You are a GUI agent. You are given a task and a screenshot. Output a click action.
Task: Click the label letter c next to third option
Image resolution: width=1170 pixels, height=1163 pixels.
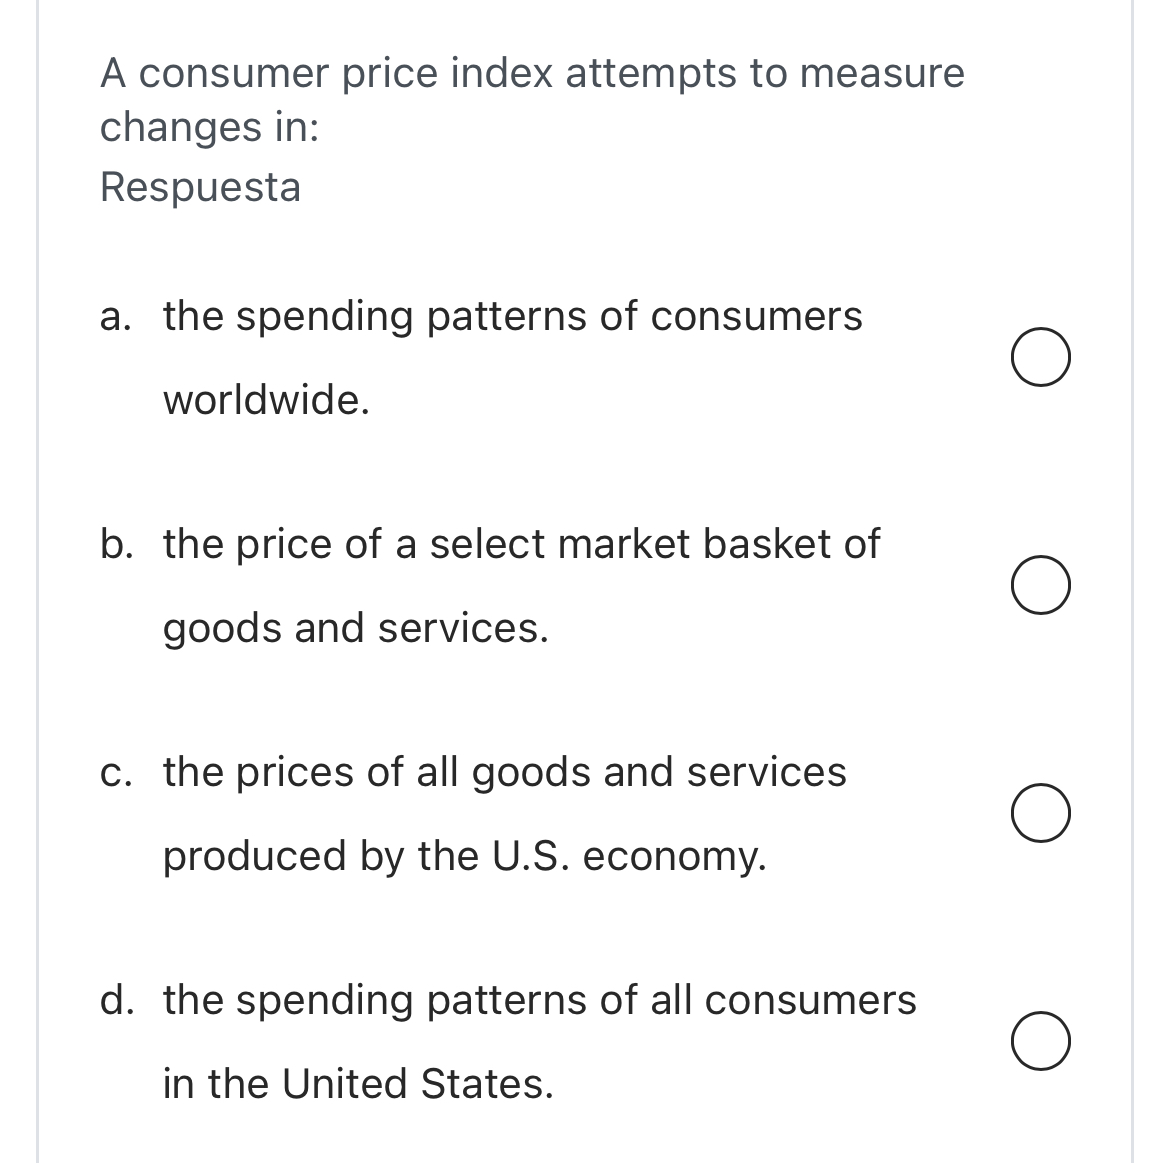point(113,772)
